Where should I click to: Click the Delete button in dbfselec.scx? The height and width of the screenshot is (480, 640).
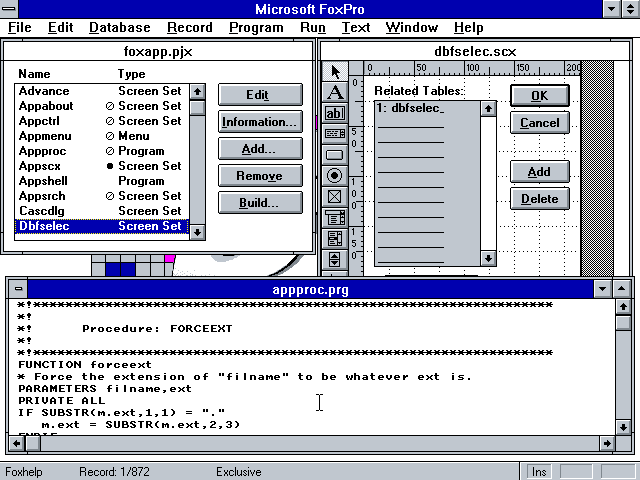[540, 199]
